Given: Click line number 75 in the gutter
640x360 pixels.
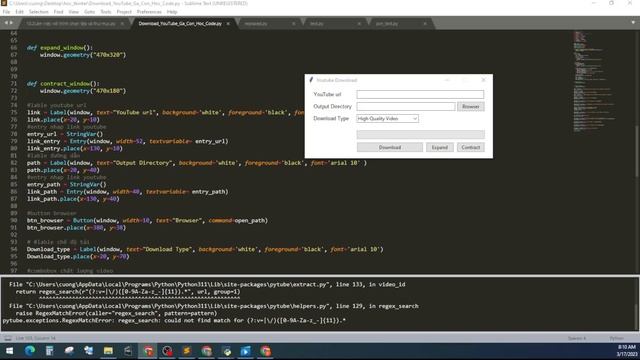Looking at the screenshot, I should 14,112.
